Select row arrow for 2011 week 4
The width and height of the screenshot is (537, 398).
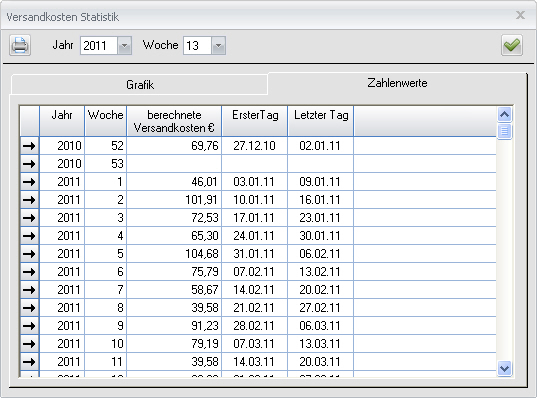(29, 236)
